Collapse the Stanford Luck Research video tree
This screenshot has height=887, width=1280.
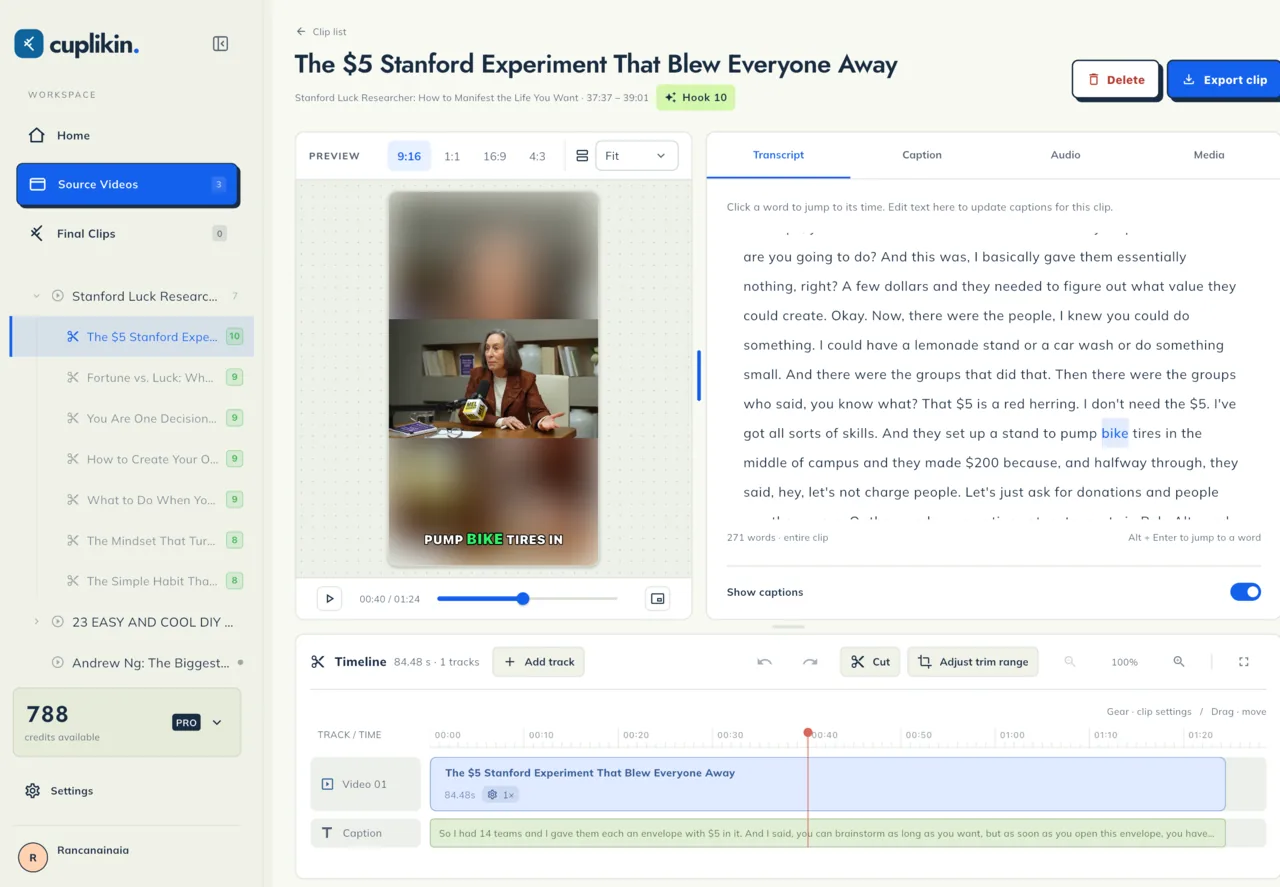[x=37, y=296]
